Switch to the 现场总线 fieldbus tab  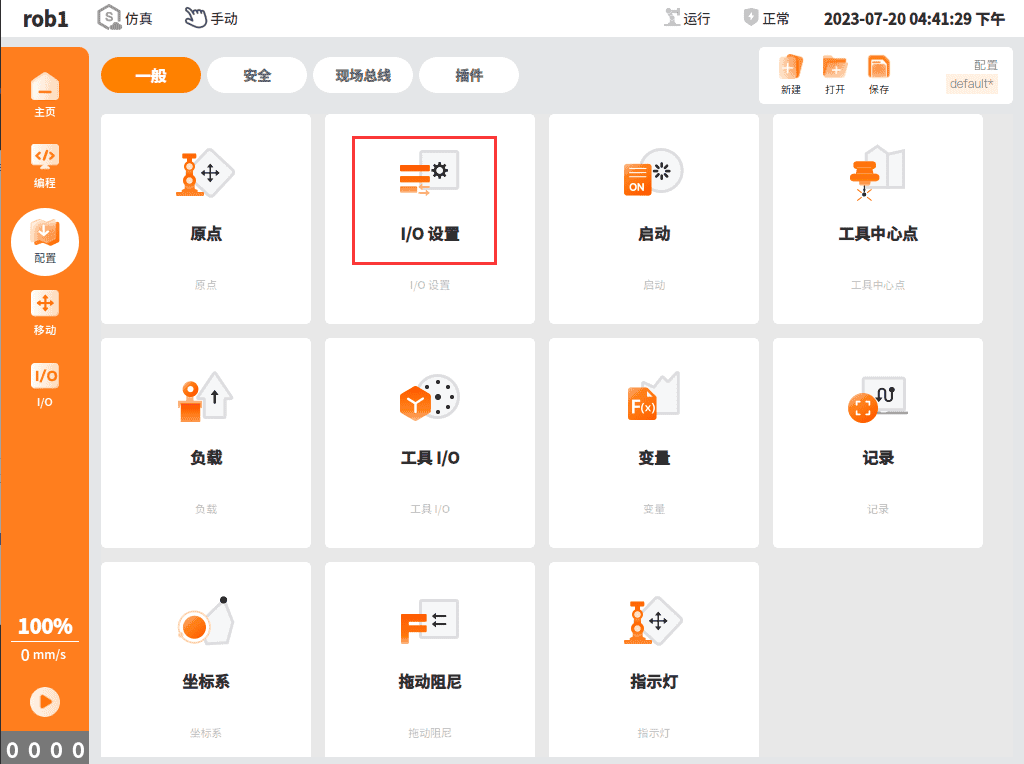(362, 75)
